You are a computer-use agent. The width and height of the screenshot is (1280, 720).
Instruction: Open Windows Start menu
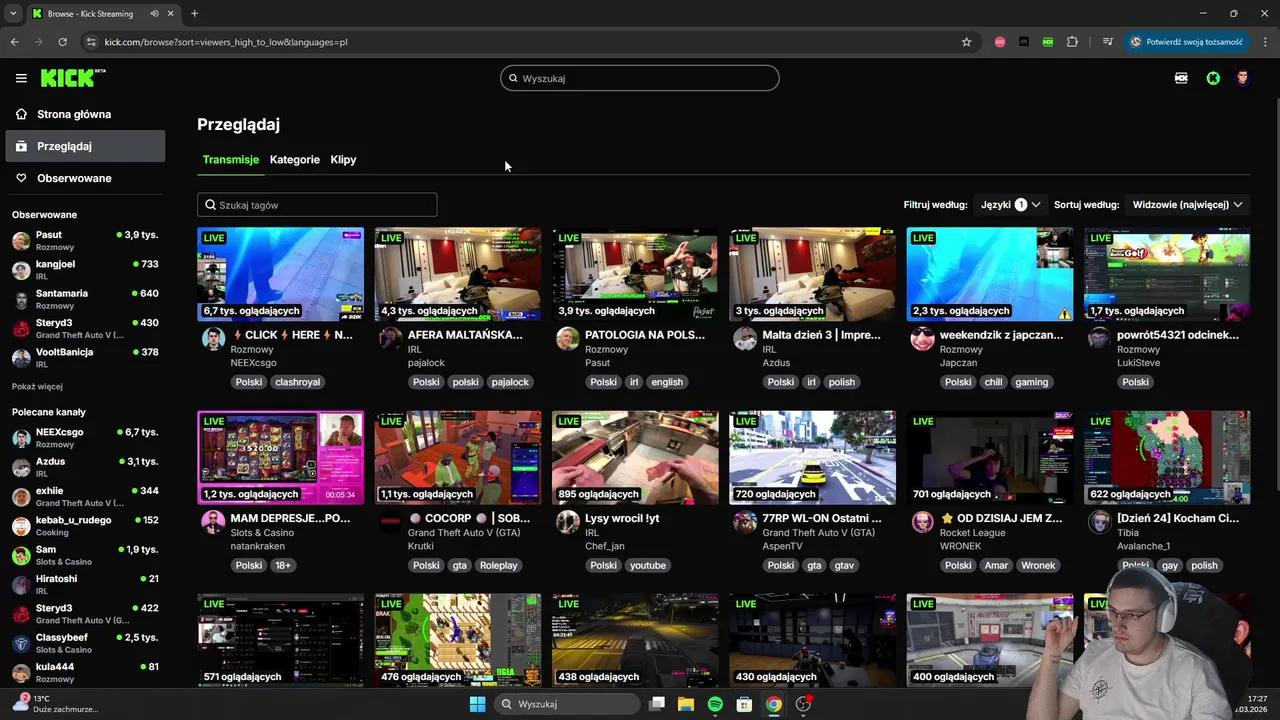477,704
